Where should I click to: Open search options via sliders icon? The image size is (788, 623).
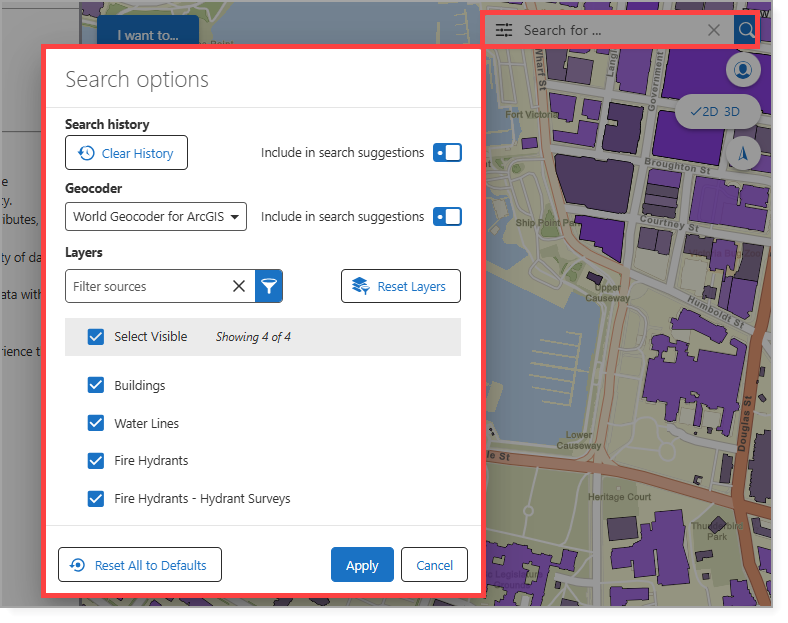pos(504,30)
